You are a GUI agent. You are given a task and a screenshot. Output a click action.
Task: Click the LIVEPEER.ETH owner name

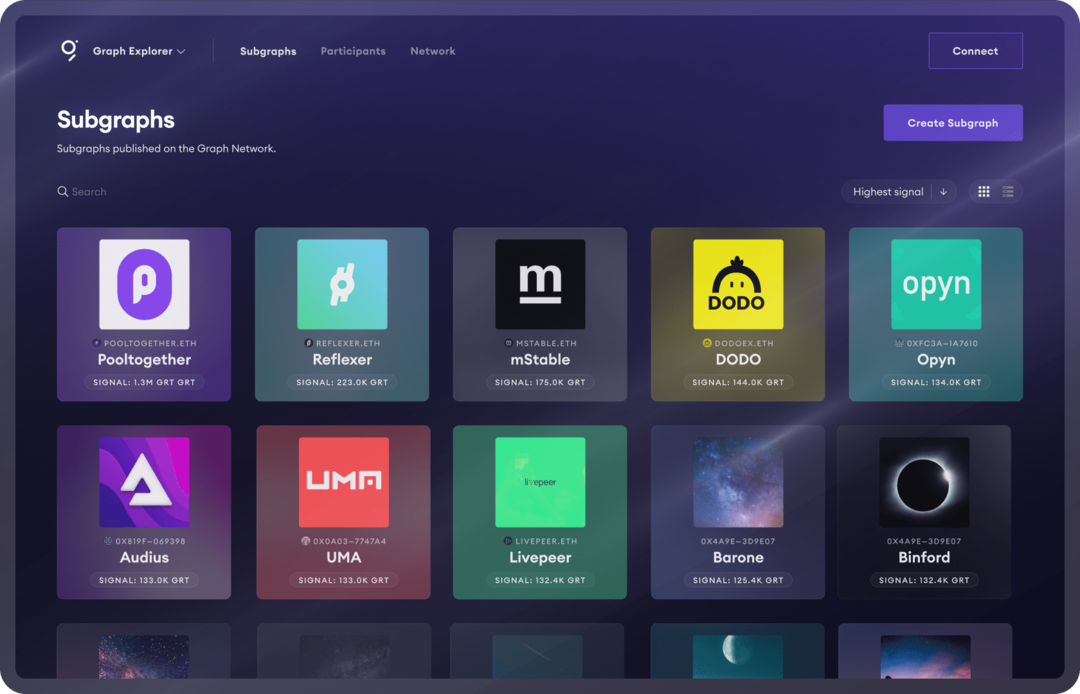click(x=546, y=540)
